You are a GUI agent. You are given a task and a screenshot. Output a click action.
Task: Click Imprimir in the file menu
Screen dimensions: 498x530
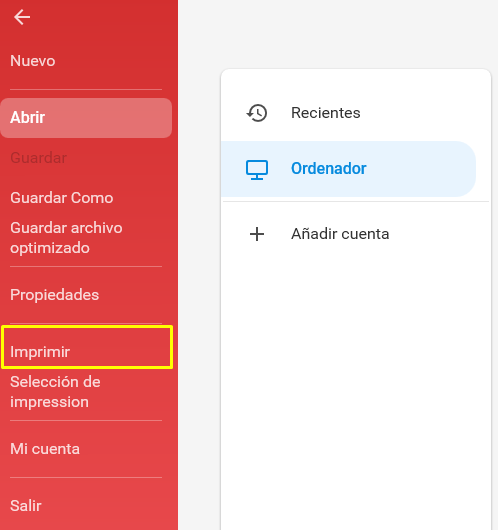coord(40,352)
